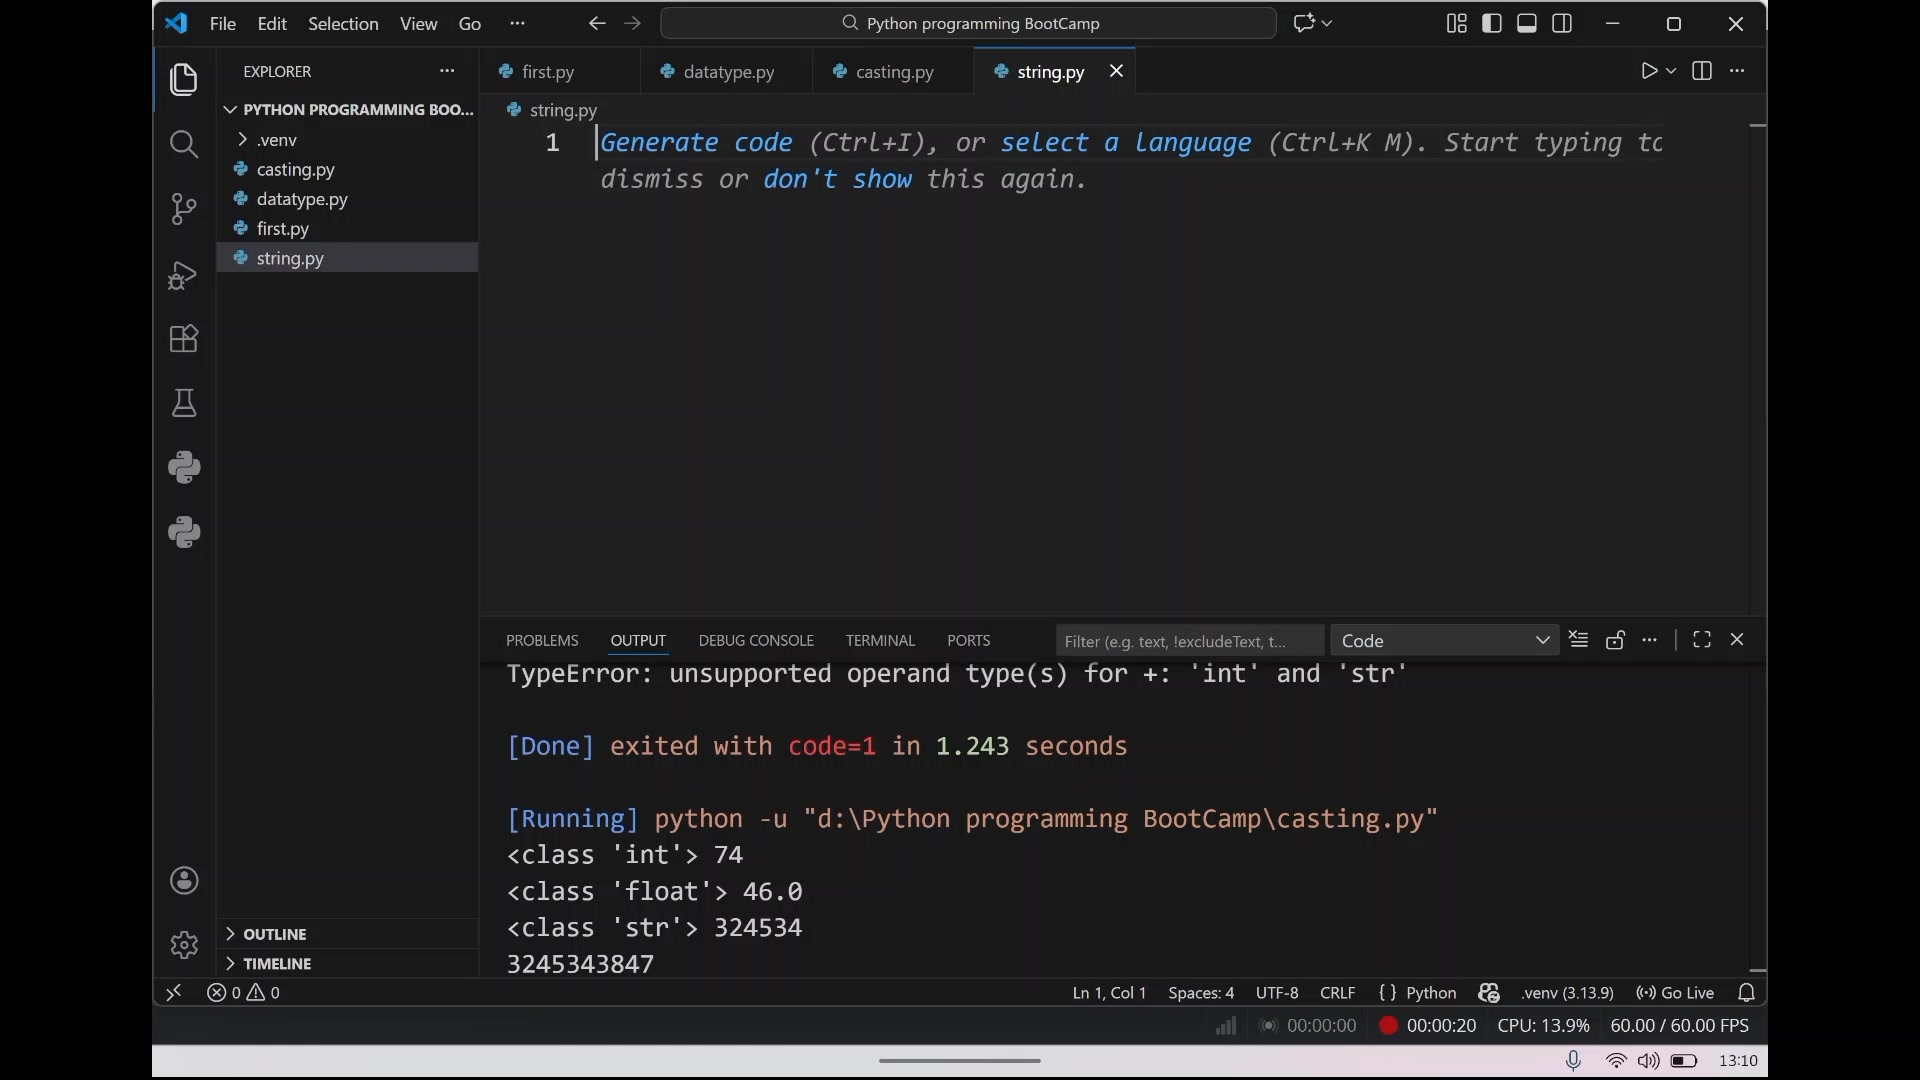Click the Generate code link in editor

tap(697, 143)
